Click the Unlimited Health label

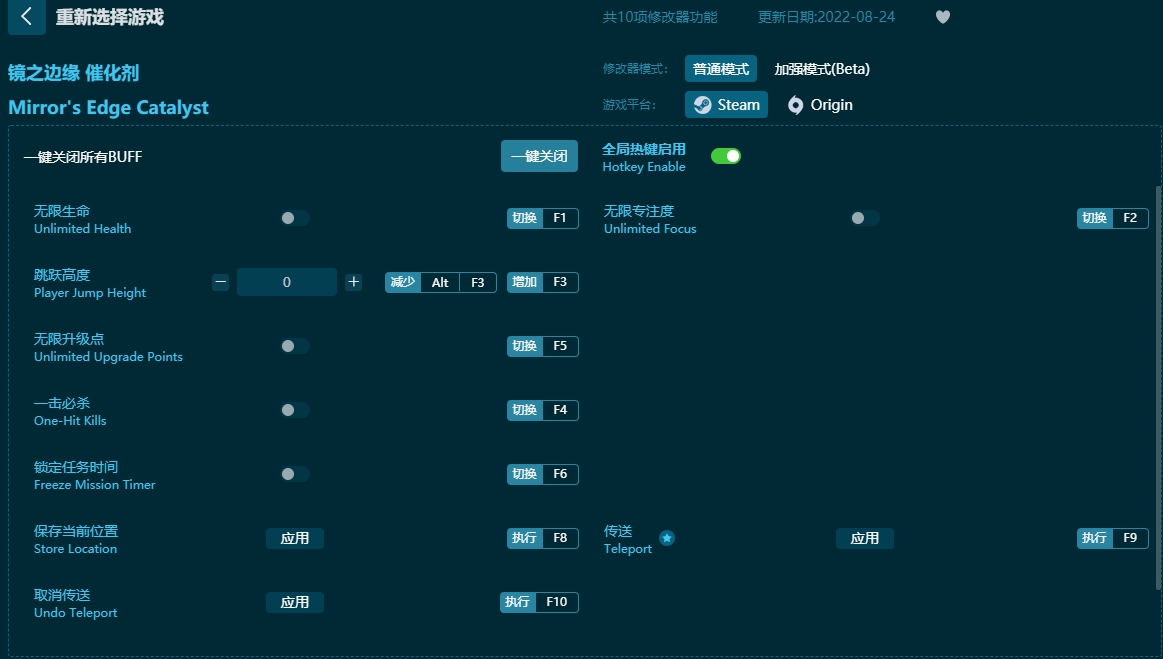pos(82,229)
